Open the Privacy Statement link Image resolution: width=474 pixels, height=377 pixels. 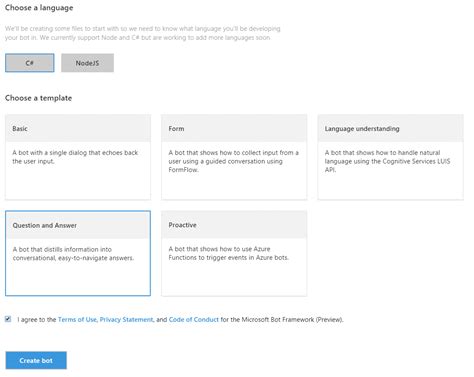point(126,319)
